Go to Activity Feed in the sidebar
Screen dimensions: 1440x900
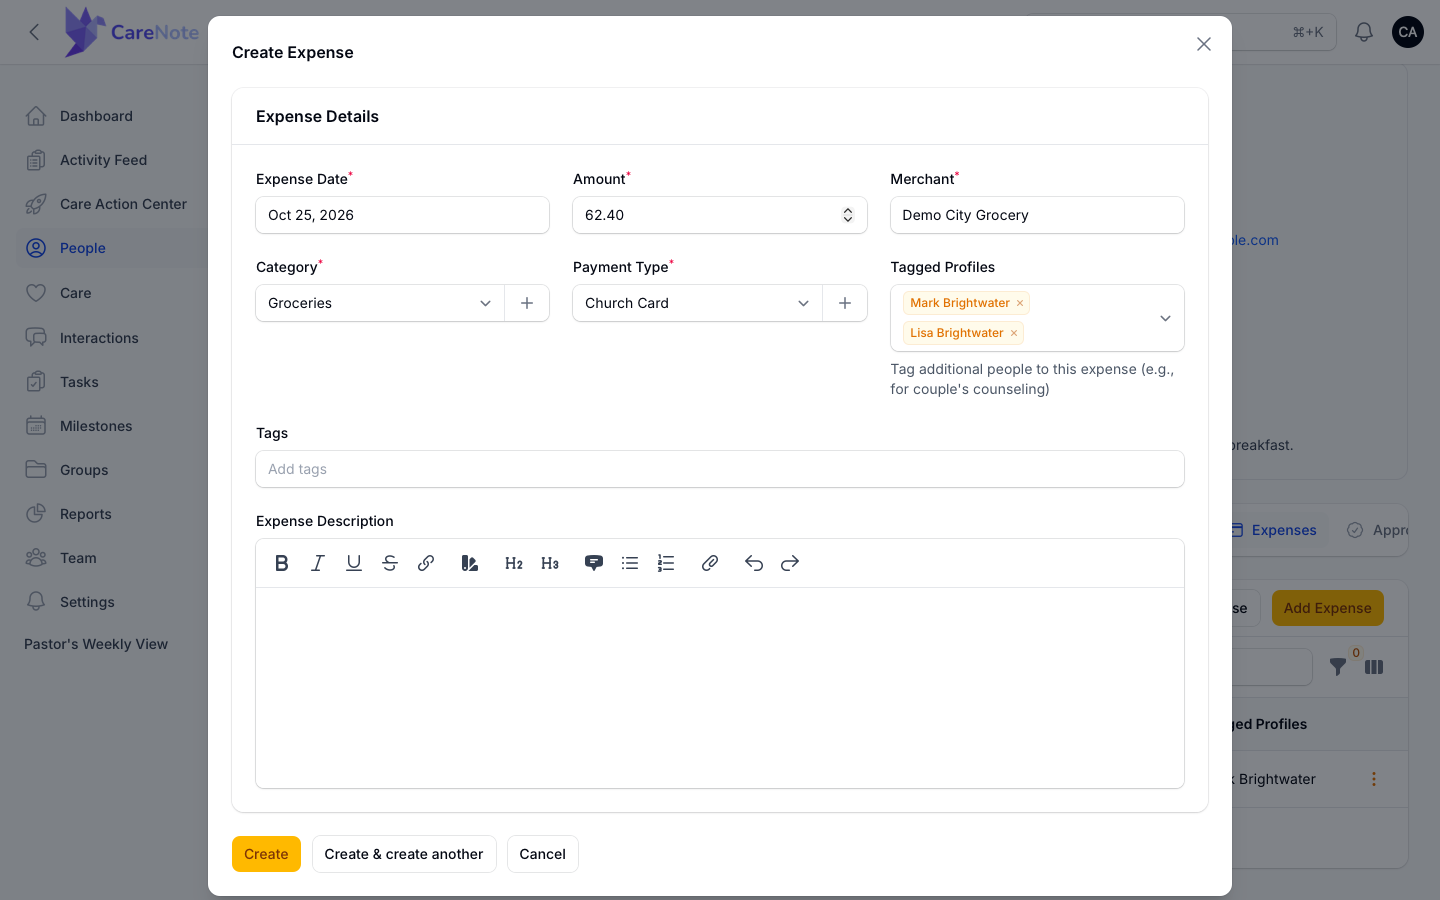pyautogui.click(x=103, y=160)
